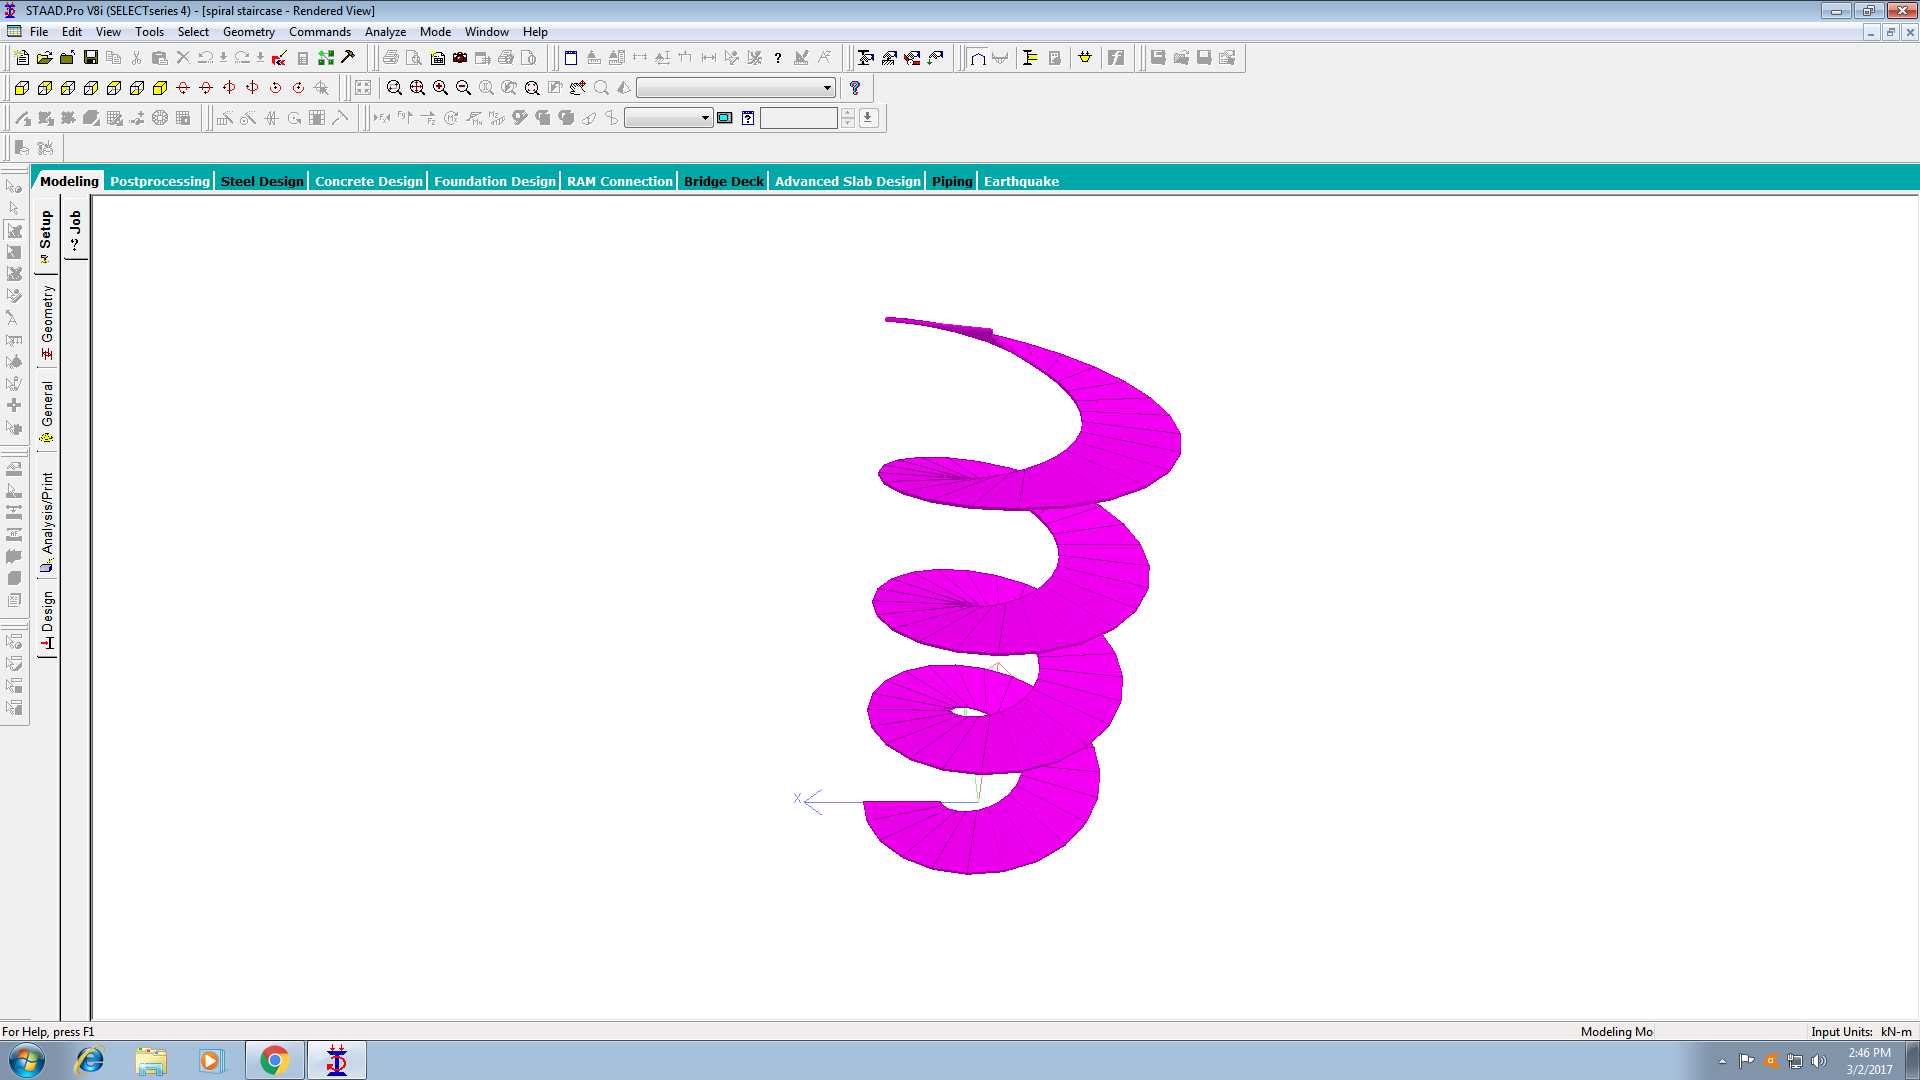The image size is (1920, 1080).
Task: Open the Foundation Design tab
Action: pyautogui.click(x=495, y=181)
